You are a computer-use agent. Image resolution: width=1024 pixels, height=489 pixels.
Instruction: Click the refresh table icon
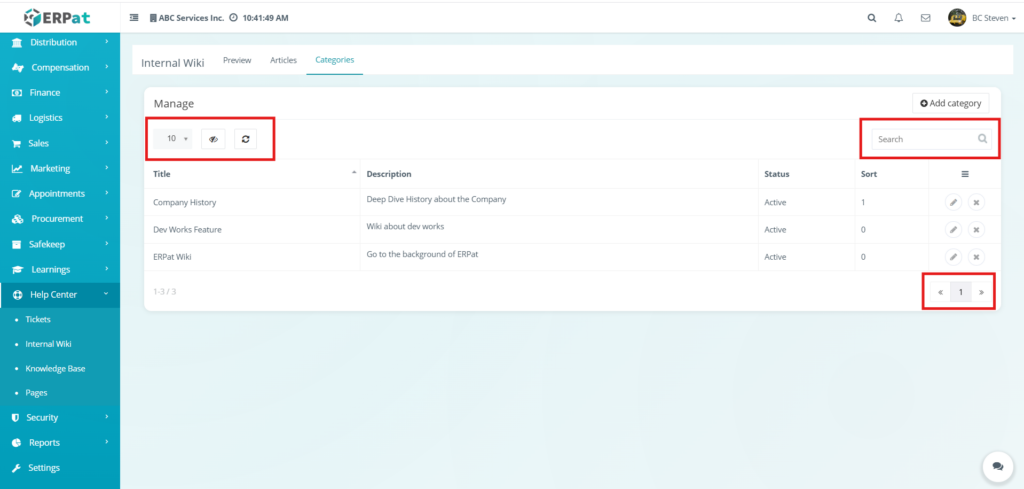245,139
